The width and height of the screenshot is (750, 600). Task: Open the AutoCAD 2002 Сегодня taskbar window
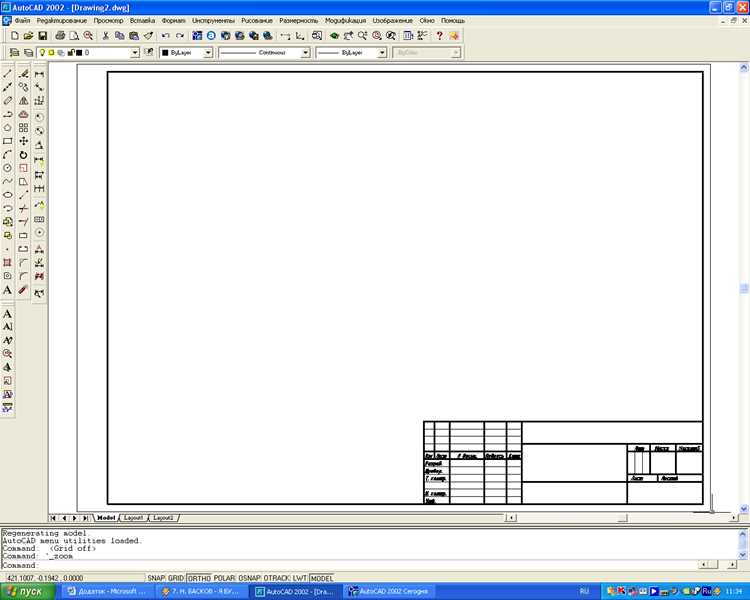pos(388,592)
